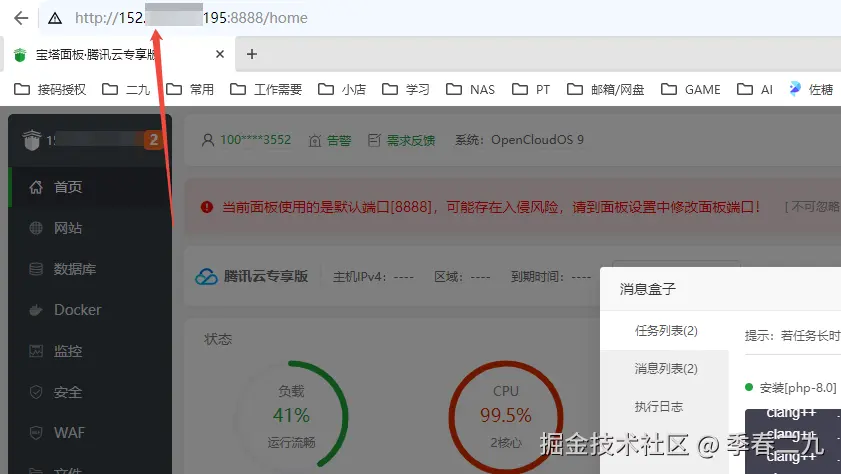Go to 首页 in the sidebar
The height and width of the screenshot is (474, 841).
(x=90, y=187)
